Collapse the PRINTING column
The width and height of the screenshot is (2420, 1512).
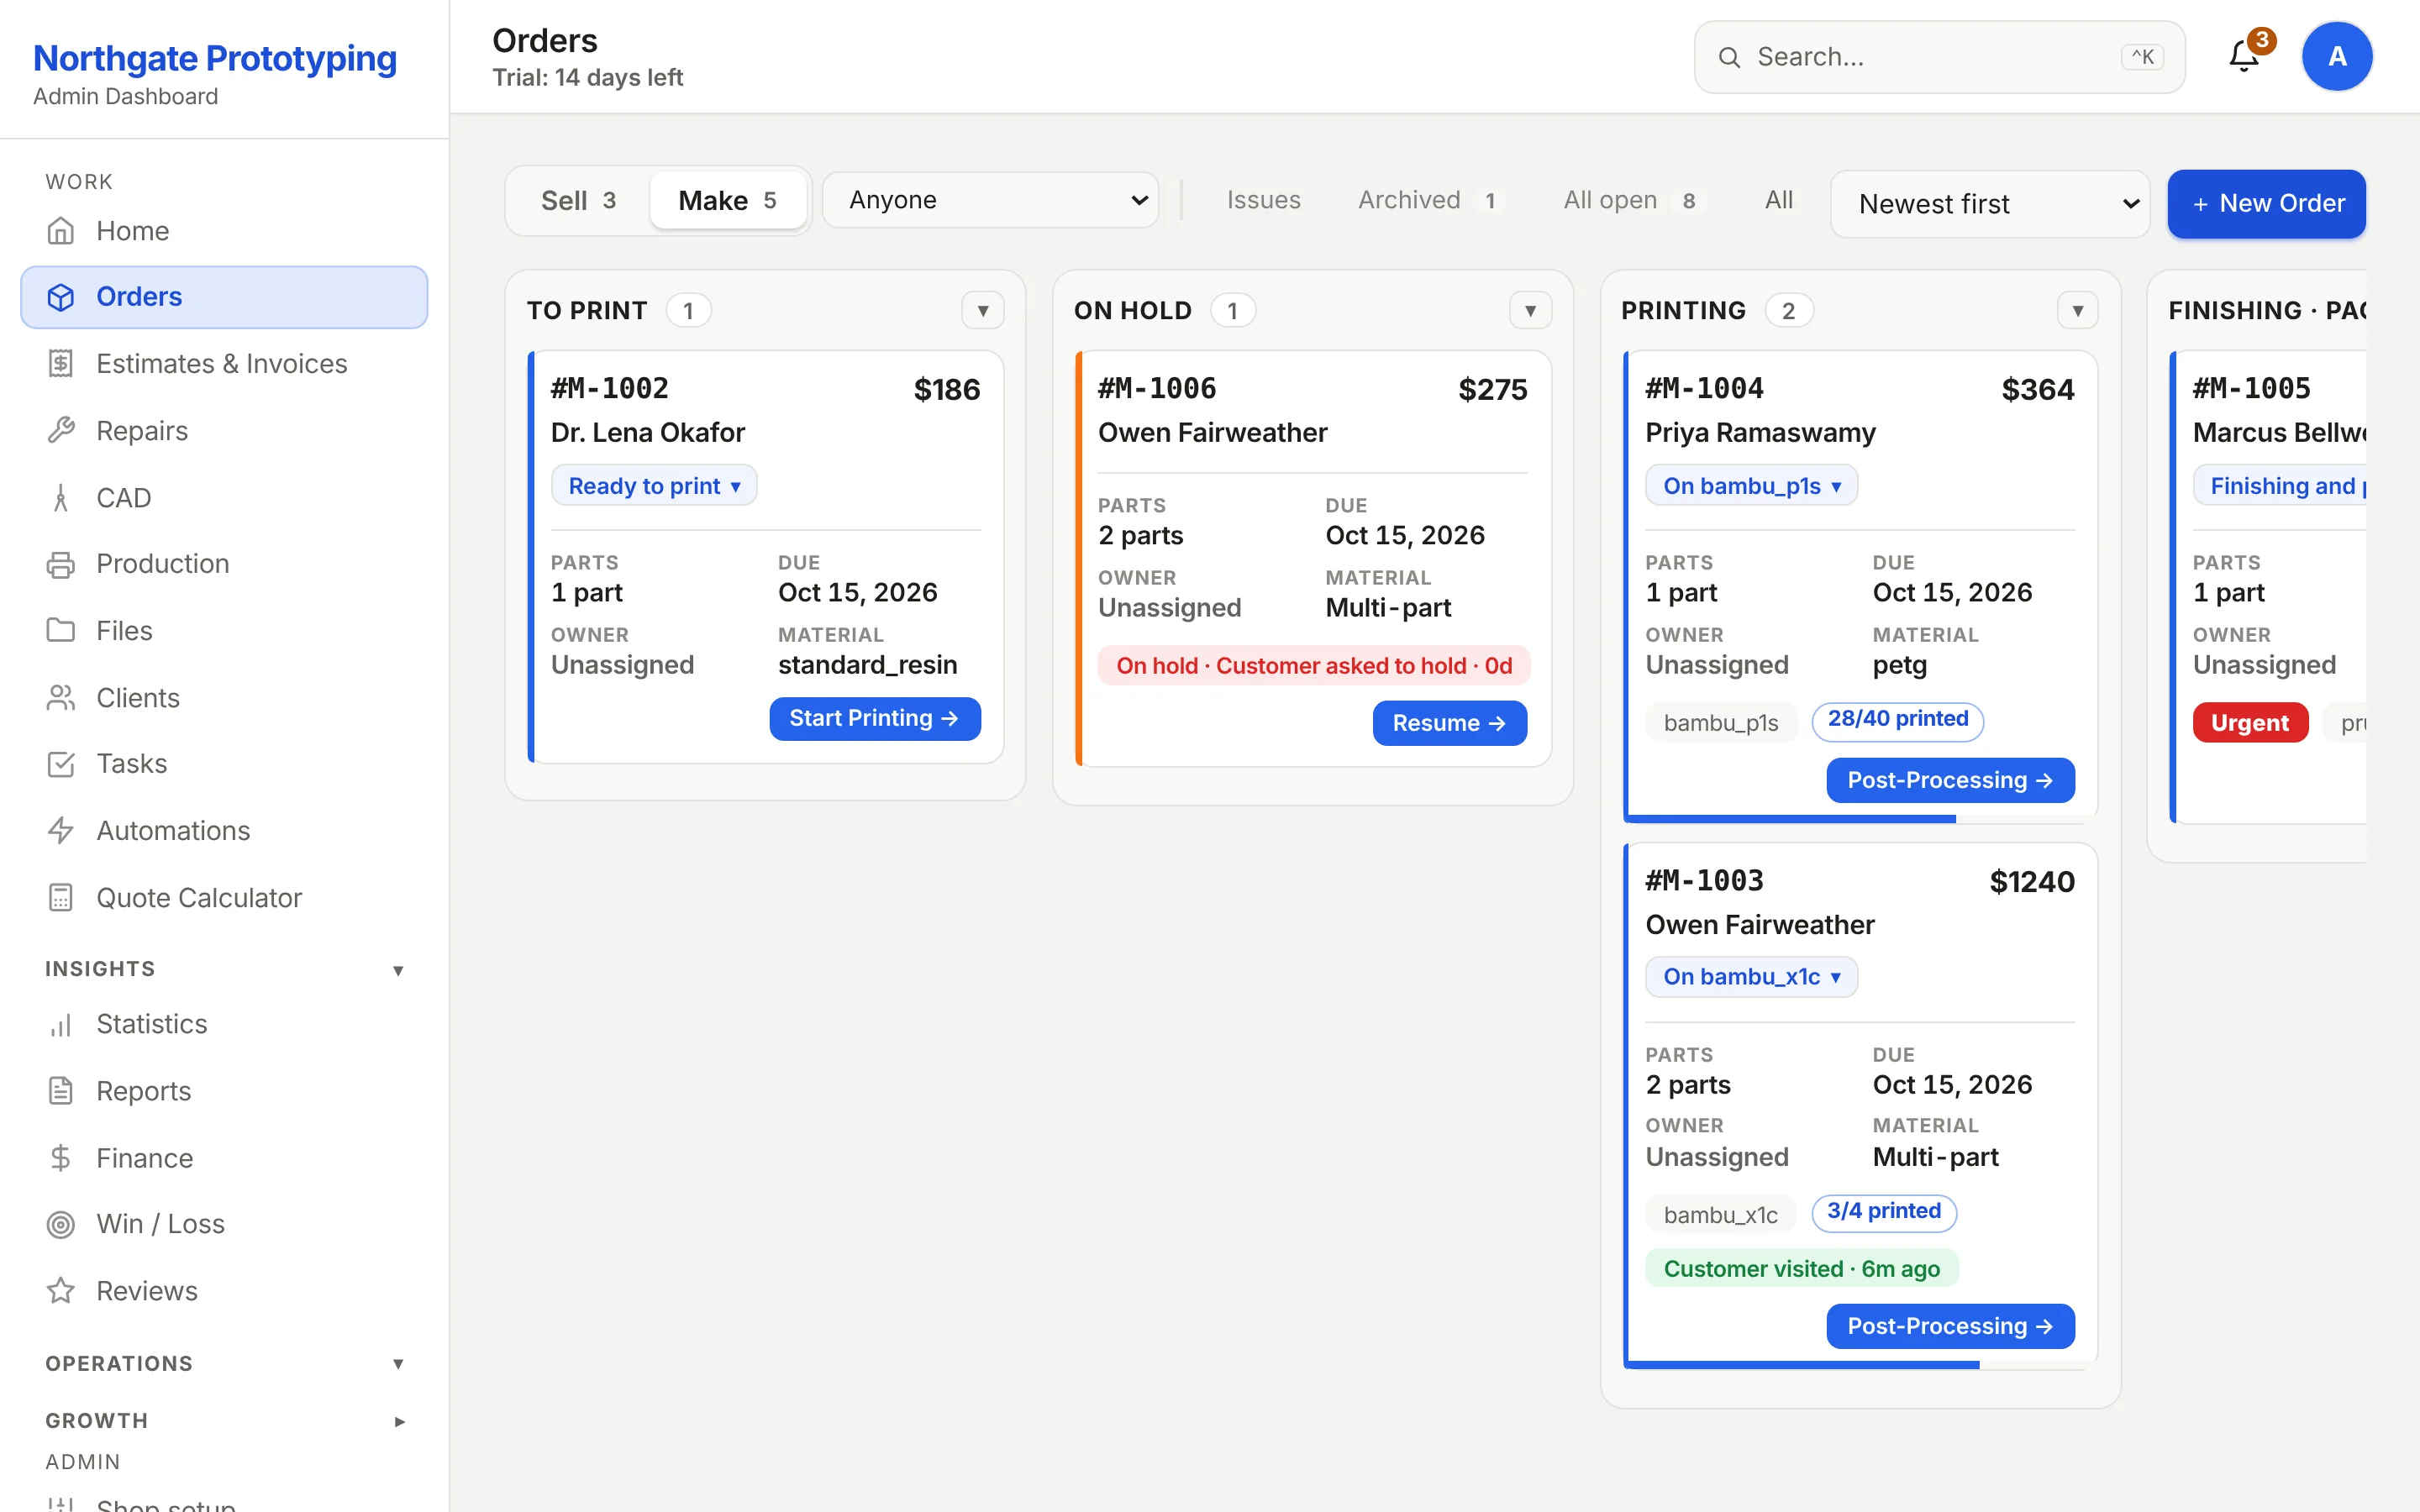(x=2078, y=311)
